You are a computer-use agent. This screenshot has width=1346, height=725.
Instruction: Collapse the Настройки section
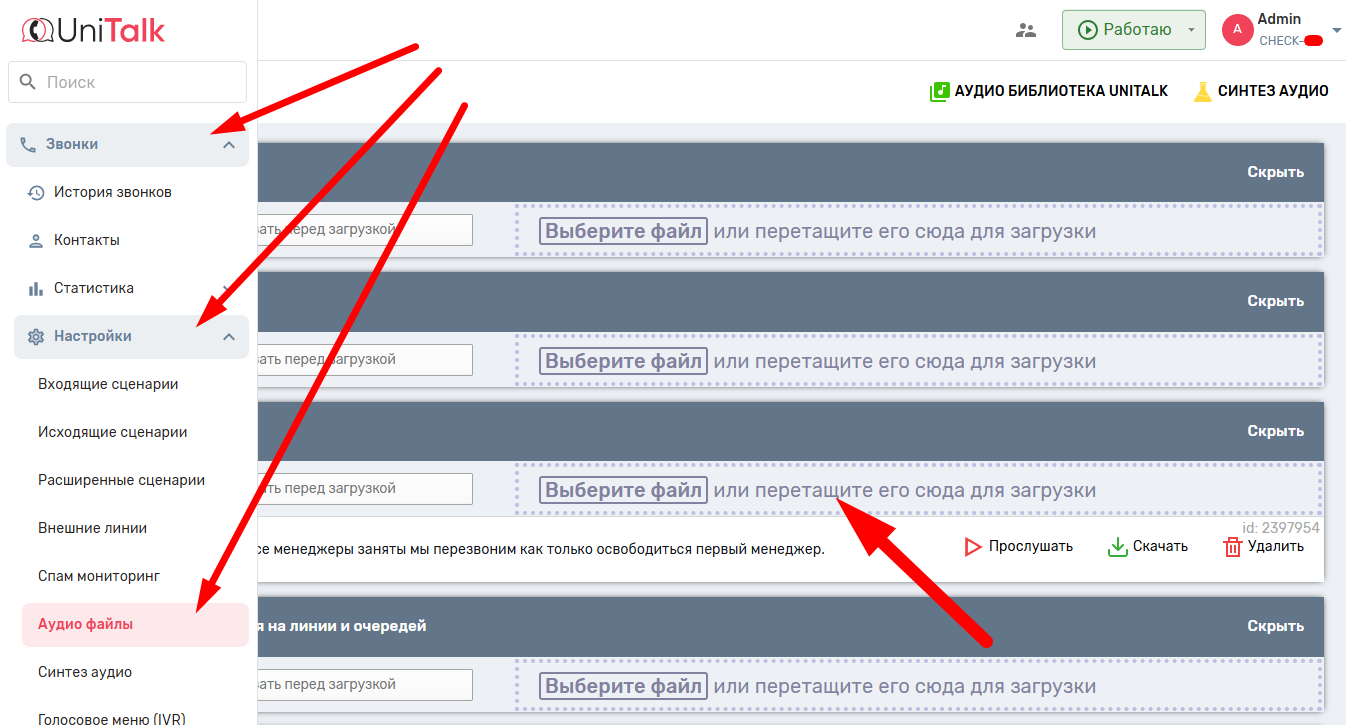pyautogui.click(x=228, y=337)
